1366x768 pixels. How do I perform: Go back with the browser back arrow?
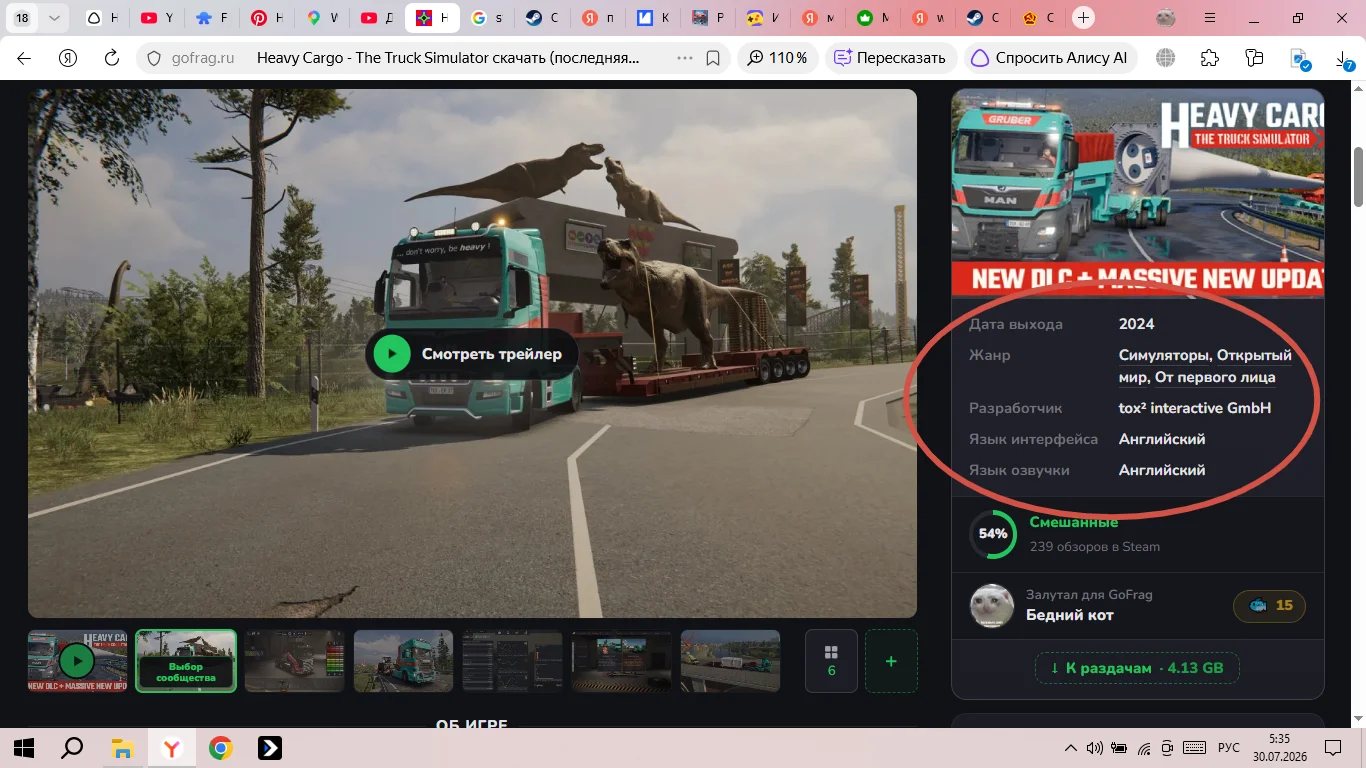coord(24,58)
